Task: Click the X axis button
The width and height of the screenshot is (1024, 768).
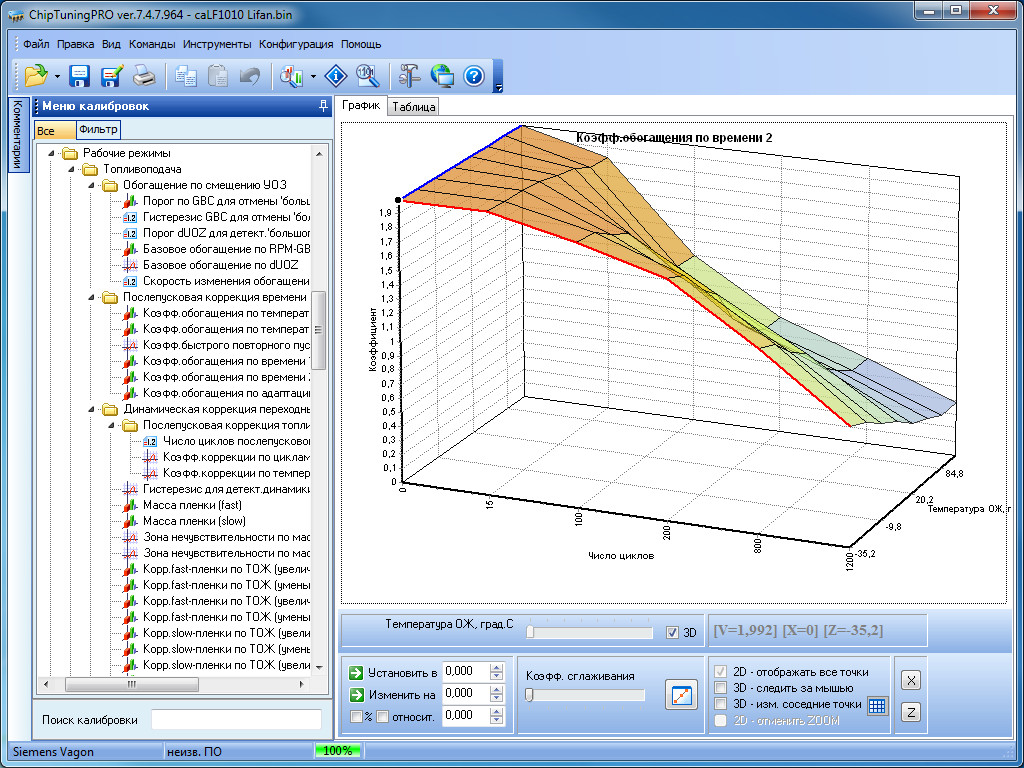Action: [911, 680]
